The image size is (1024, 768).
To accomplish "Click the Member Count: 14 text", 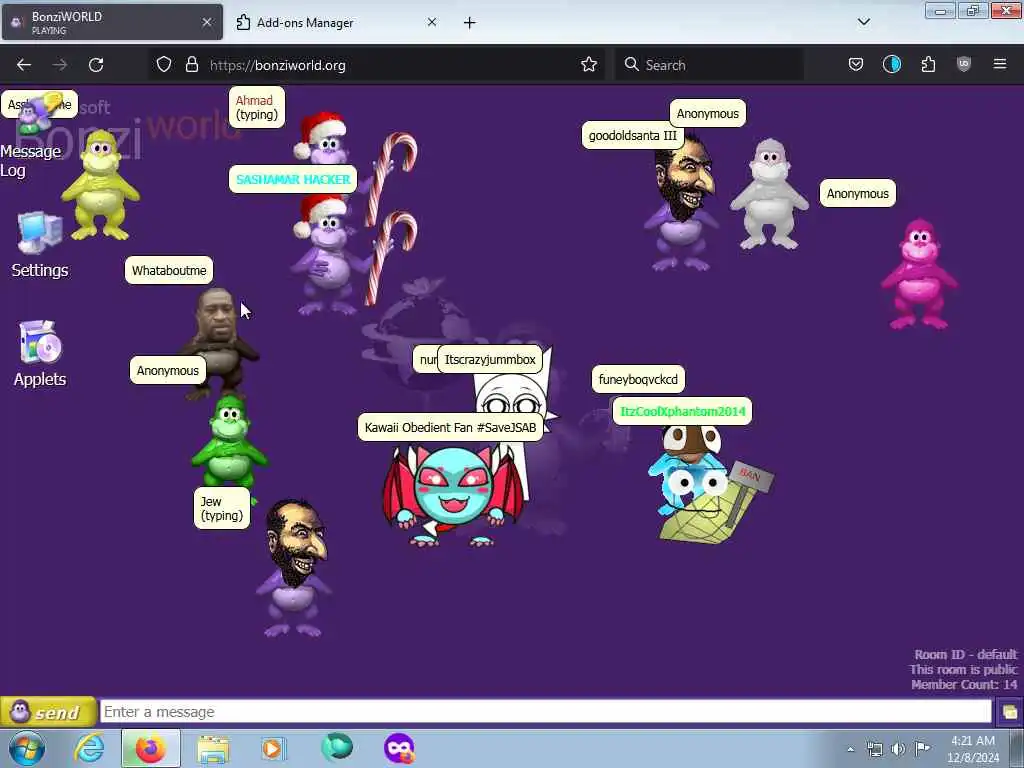I will click(x=964, y=684).
